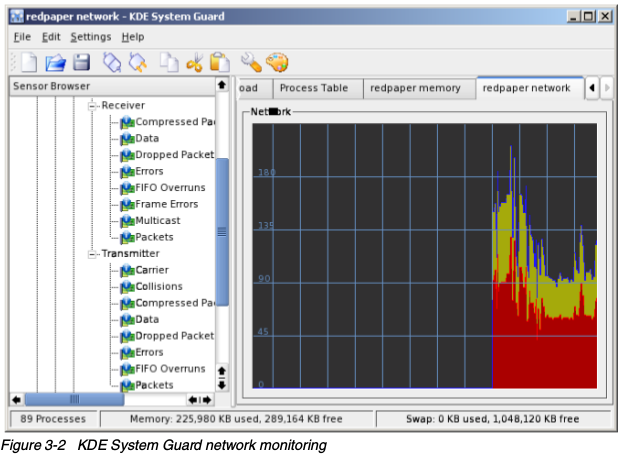Select the Receiver Multicast sensor
This screenshot has width=621, height=459.
[157, 220]
